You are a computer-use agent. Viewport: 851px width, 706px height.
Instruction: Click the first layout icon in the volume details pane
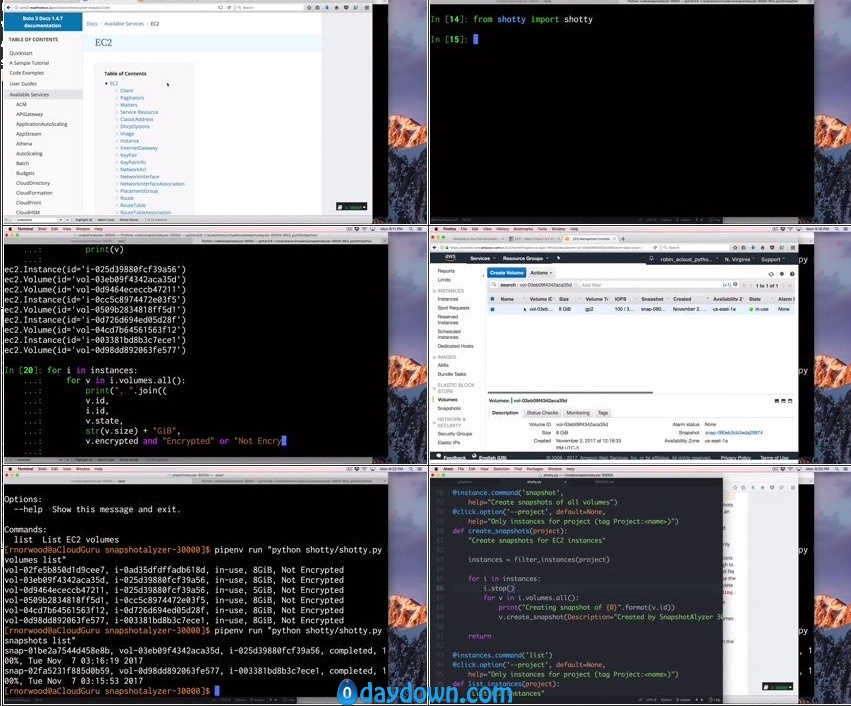777,400
